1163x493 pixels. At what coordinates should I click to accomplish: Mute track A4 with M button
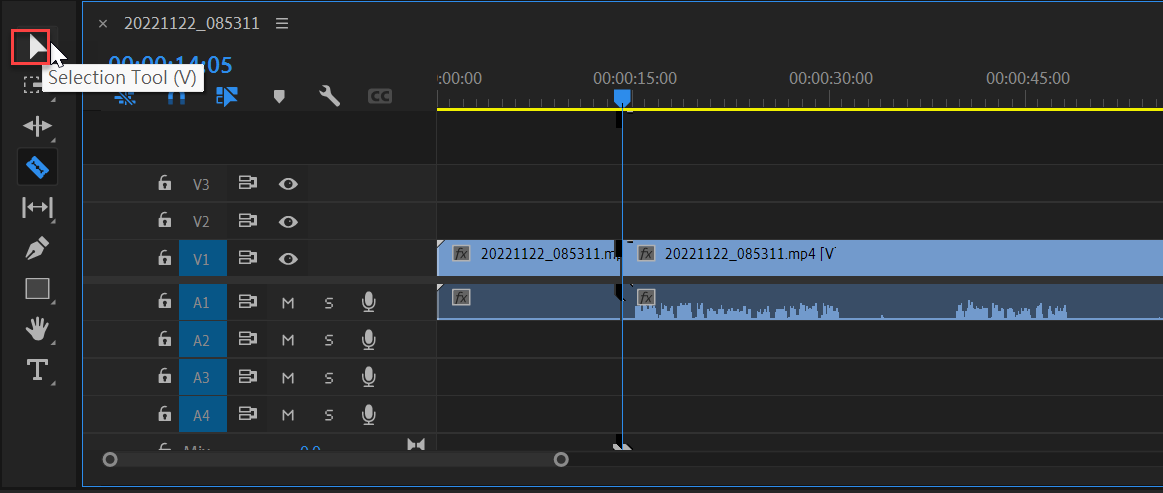[288, 415]
